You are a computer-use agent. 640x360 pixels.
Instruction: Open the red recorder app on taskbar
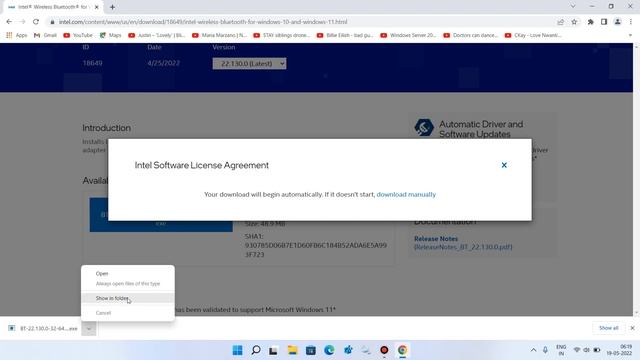(384, 350)
